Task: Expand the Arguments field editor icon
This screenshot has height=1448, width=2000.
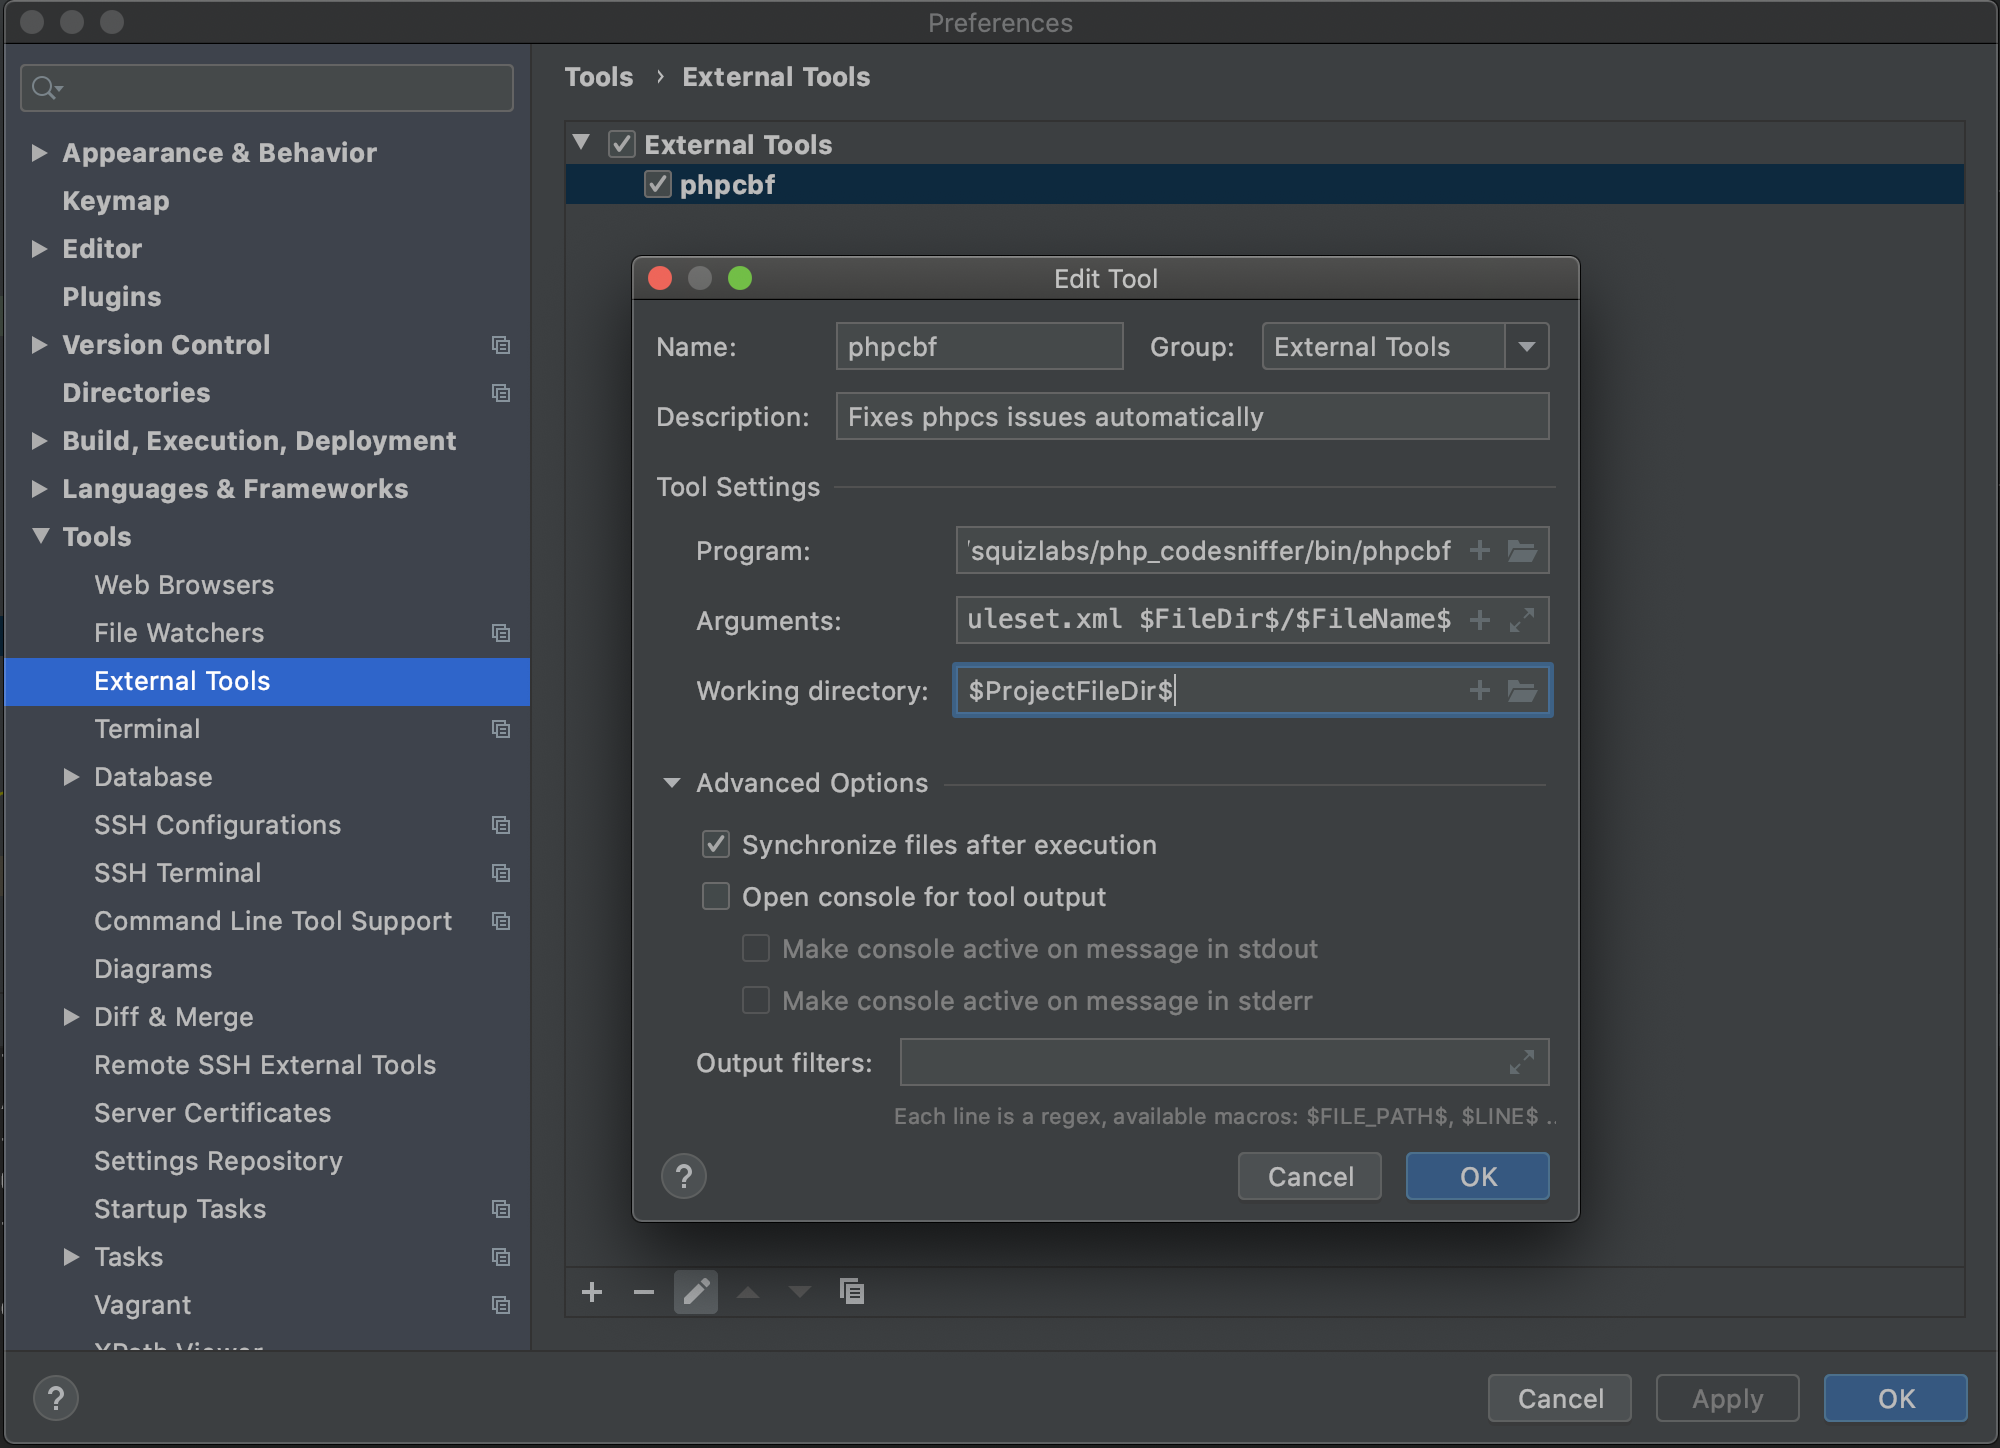Action: point(1522,621)
